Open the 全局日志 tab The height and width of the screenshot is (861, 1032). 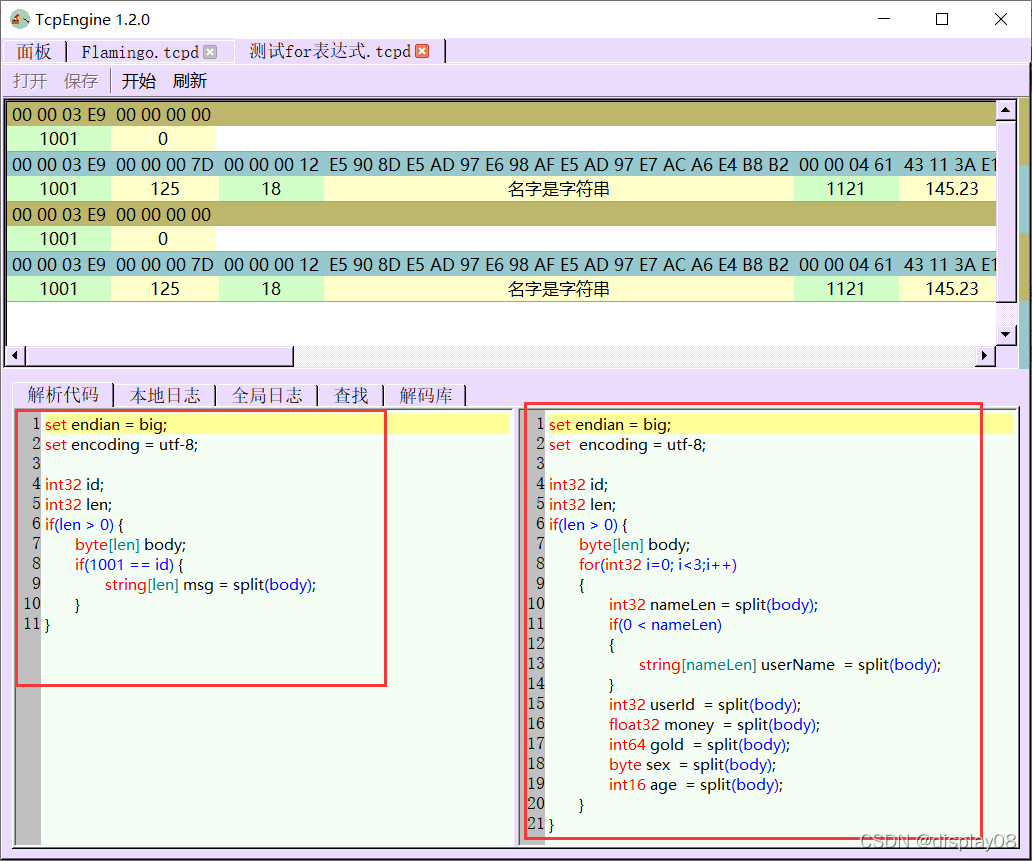(267, 396)
